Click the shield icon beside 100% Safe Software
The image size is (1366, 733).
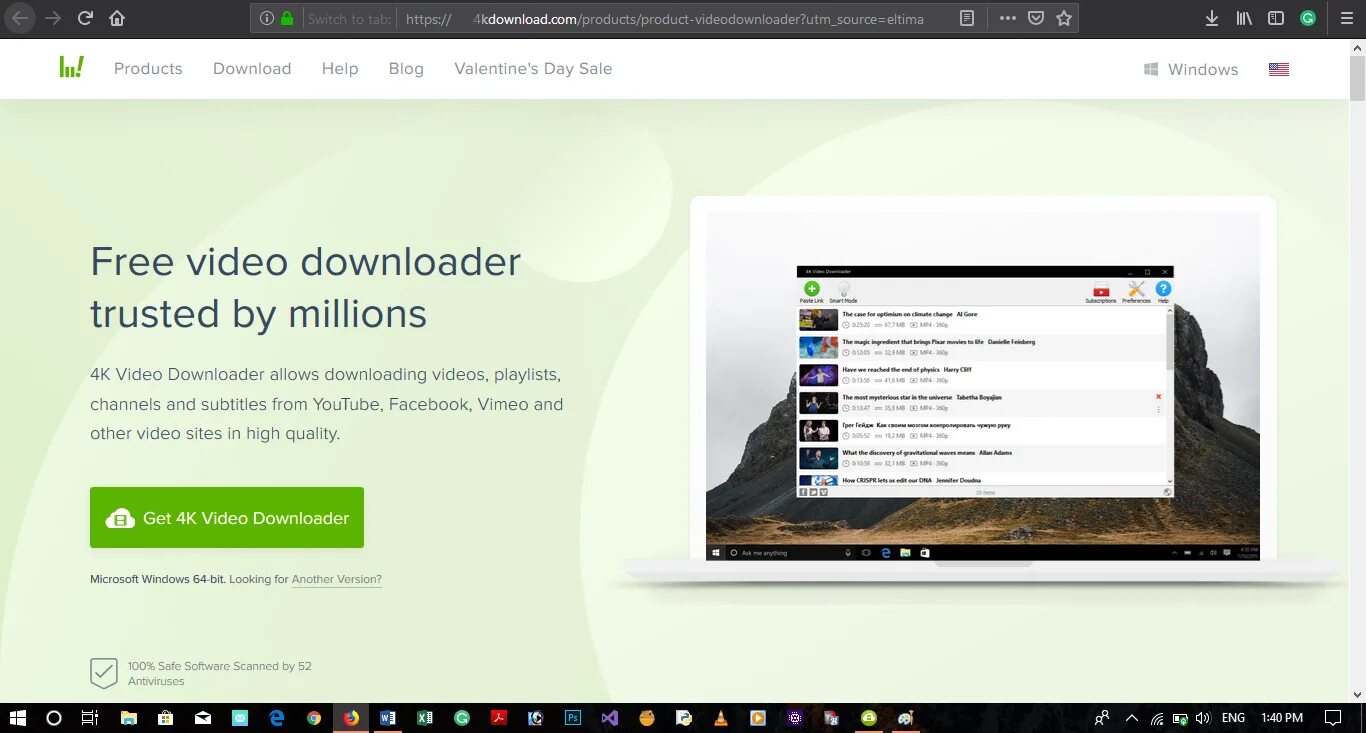point(104,673)
